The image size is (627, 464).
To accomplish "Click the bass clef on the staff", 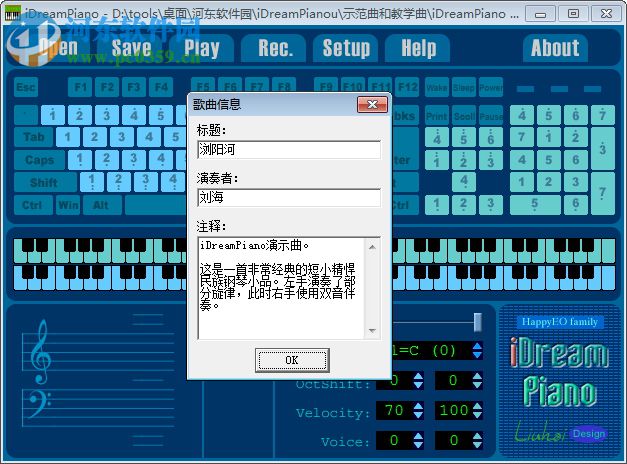I will 39,403.
